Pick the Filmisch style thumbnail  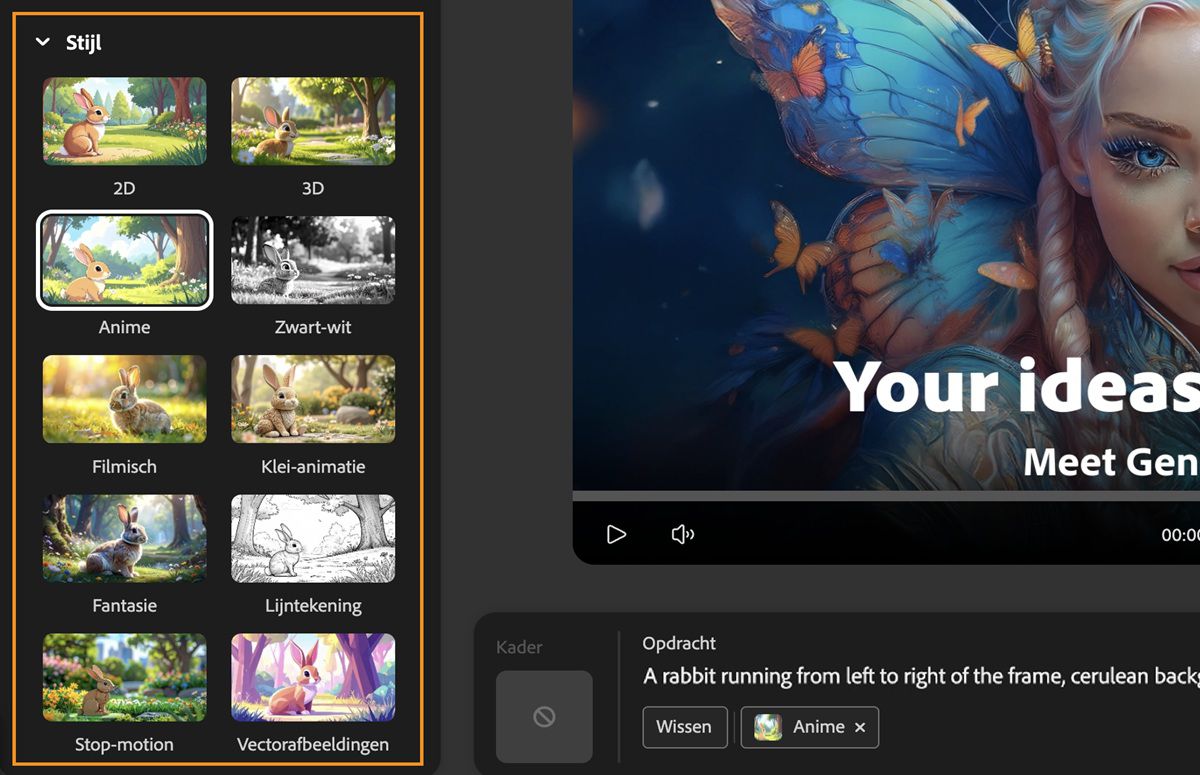[x=125, y=399]
